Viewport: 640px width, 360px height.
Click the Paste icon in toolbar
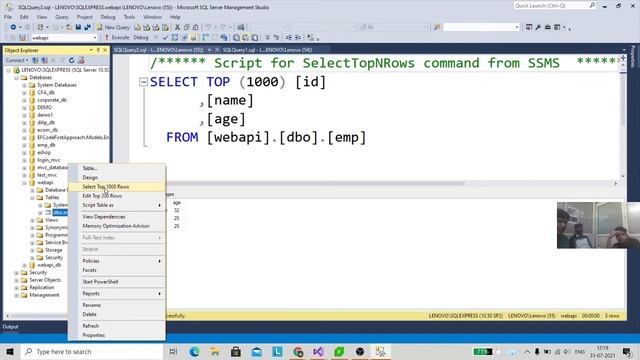[196, 27]
